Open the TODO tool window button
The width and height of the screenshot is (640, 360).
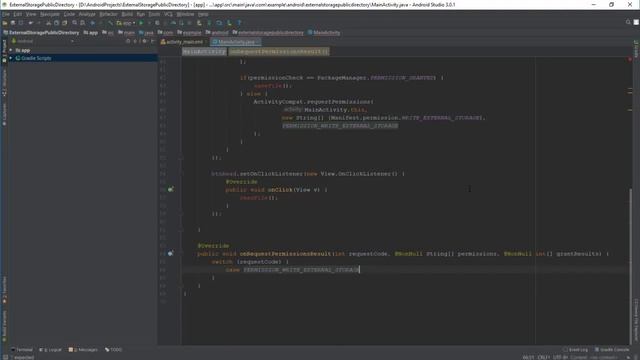[113, 350]
